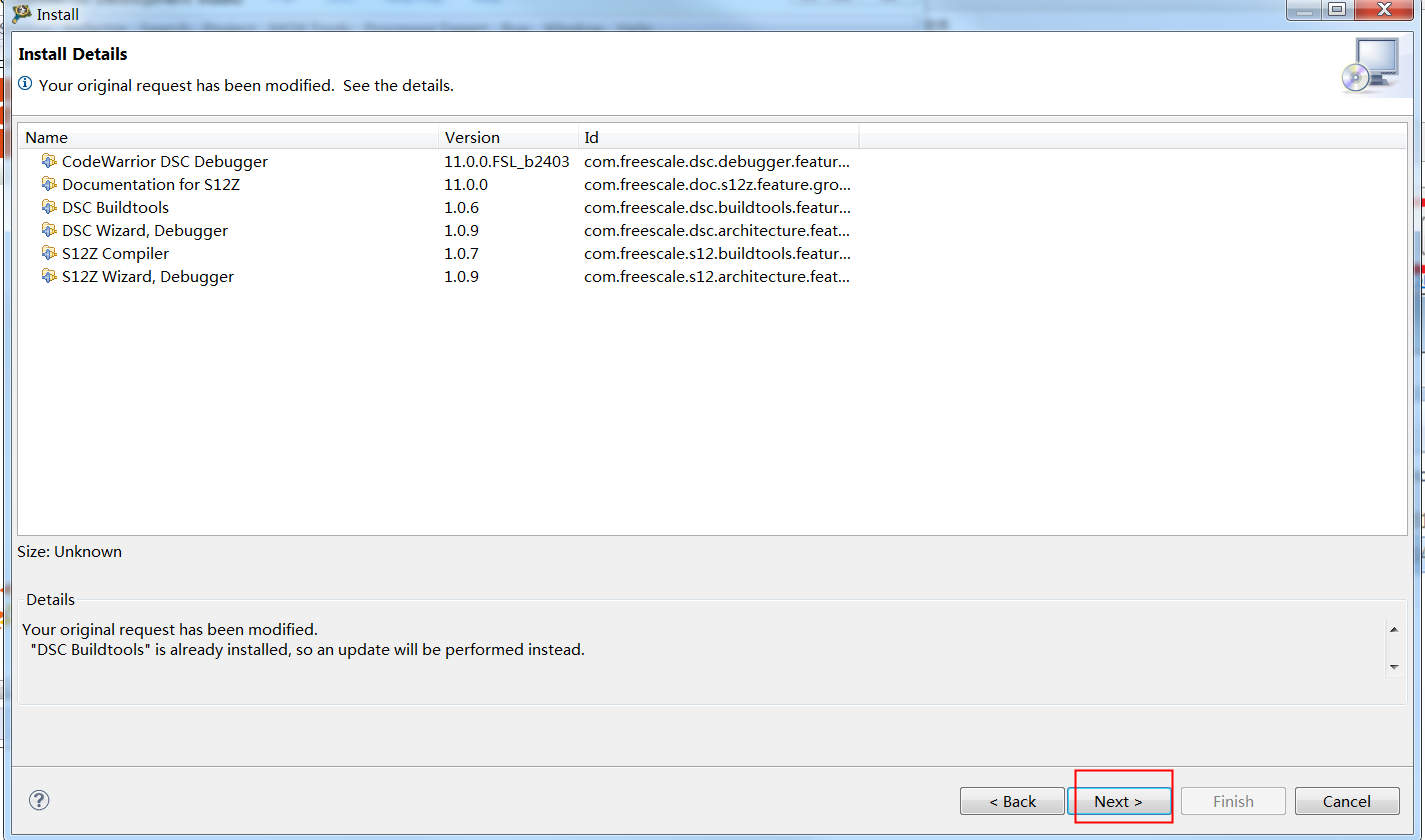The height and width of the screenshot is (840, 1425).
Task: Click the info icon beside the modified-request message
Action: click(x=26, y=85)
